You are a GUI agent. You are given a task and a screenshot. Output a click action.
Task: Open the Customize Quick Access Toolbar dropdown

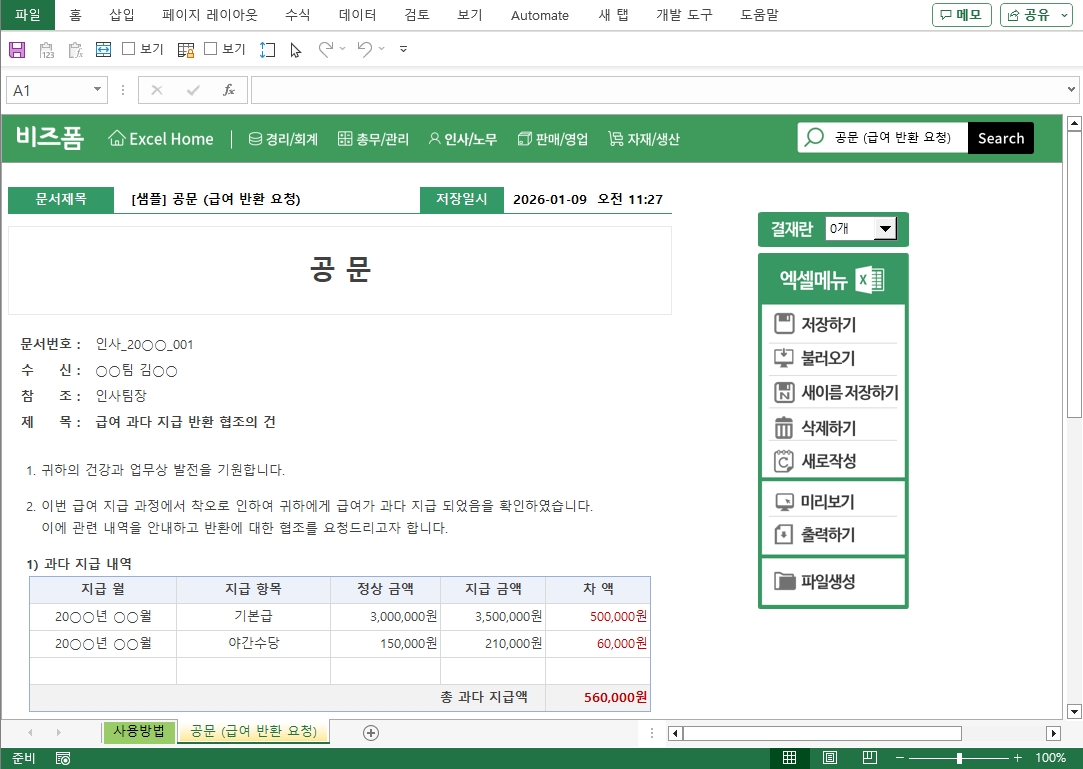click(x=403, y=49)
